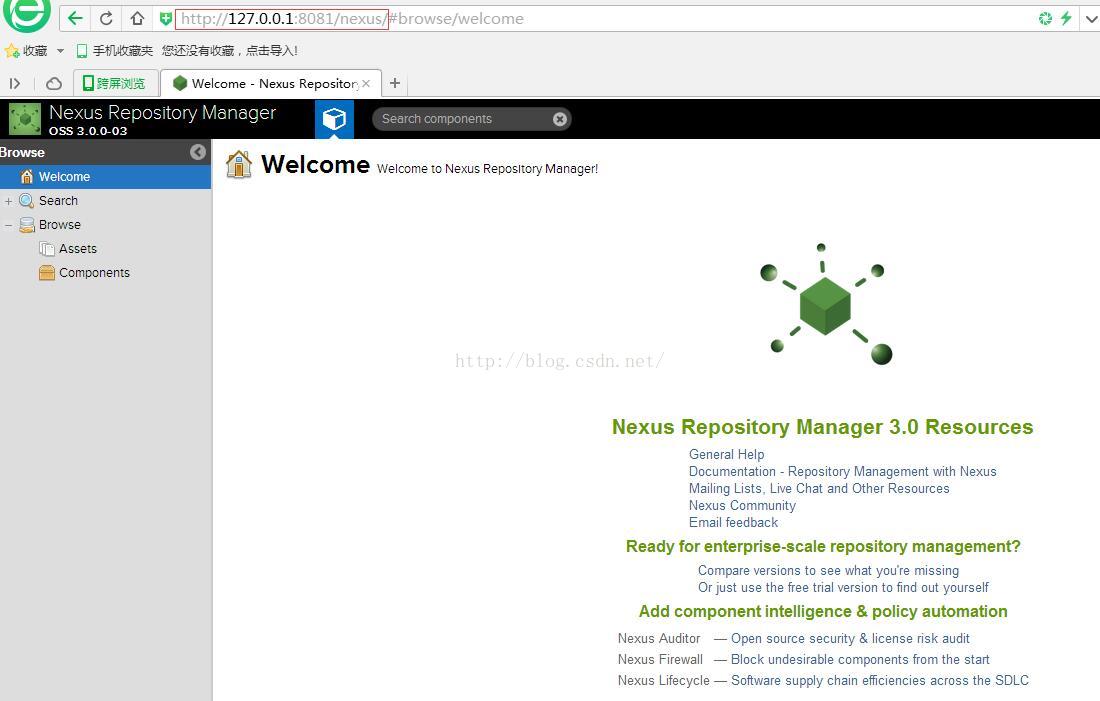Open the Browse sidebar item
The width and height of the screenshot is (1100, 701).
[60, 225]
